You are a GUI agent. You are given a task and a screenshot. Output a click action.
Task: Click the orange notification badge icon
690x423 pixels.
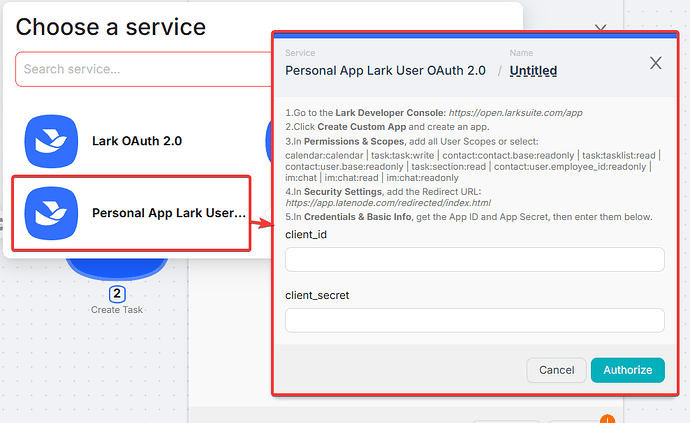pyautogui.click(x=607, y=419)
